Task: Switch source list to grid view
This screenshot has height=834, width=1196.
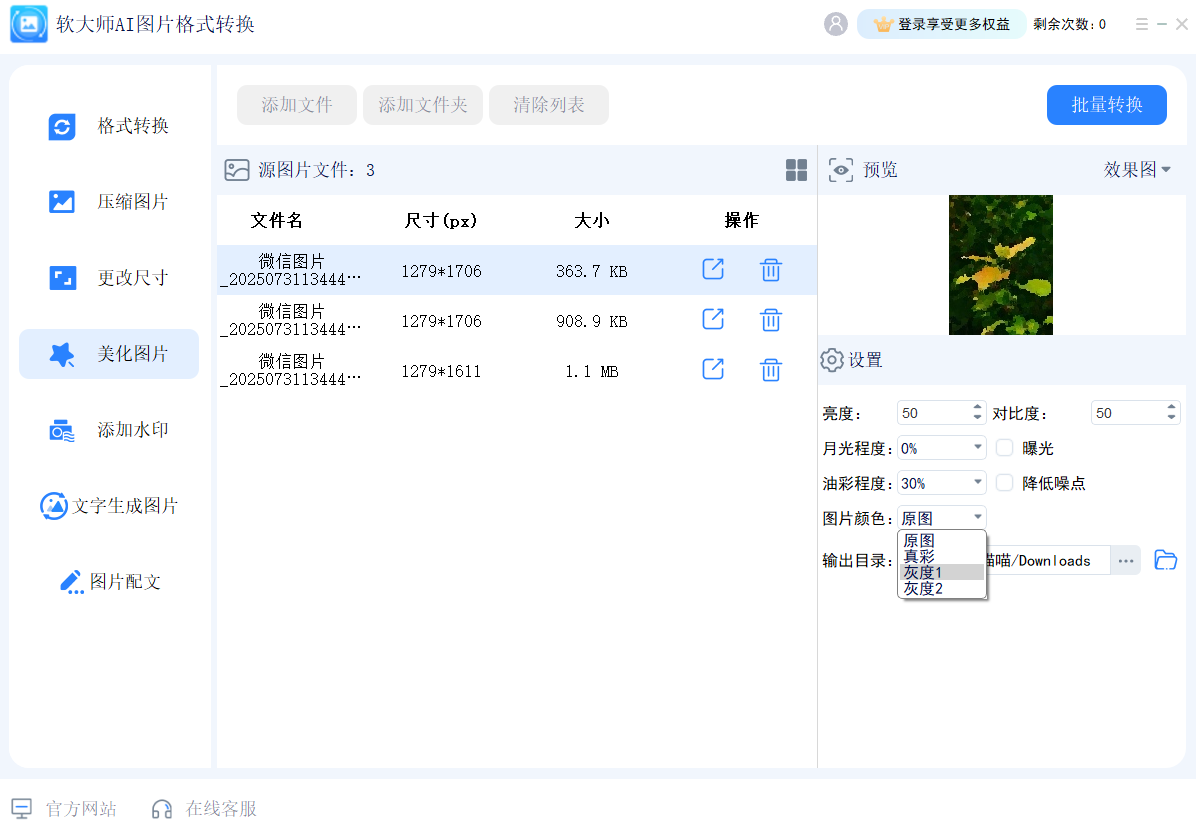Action: click(796, 170)
